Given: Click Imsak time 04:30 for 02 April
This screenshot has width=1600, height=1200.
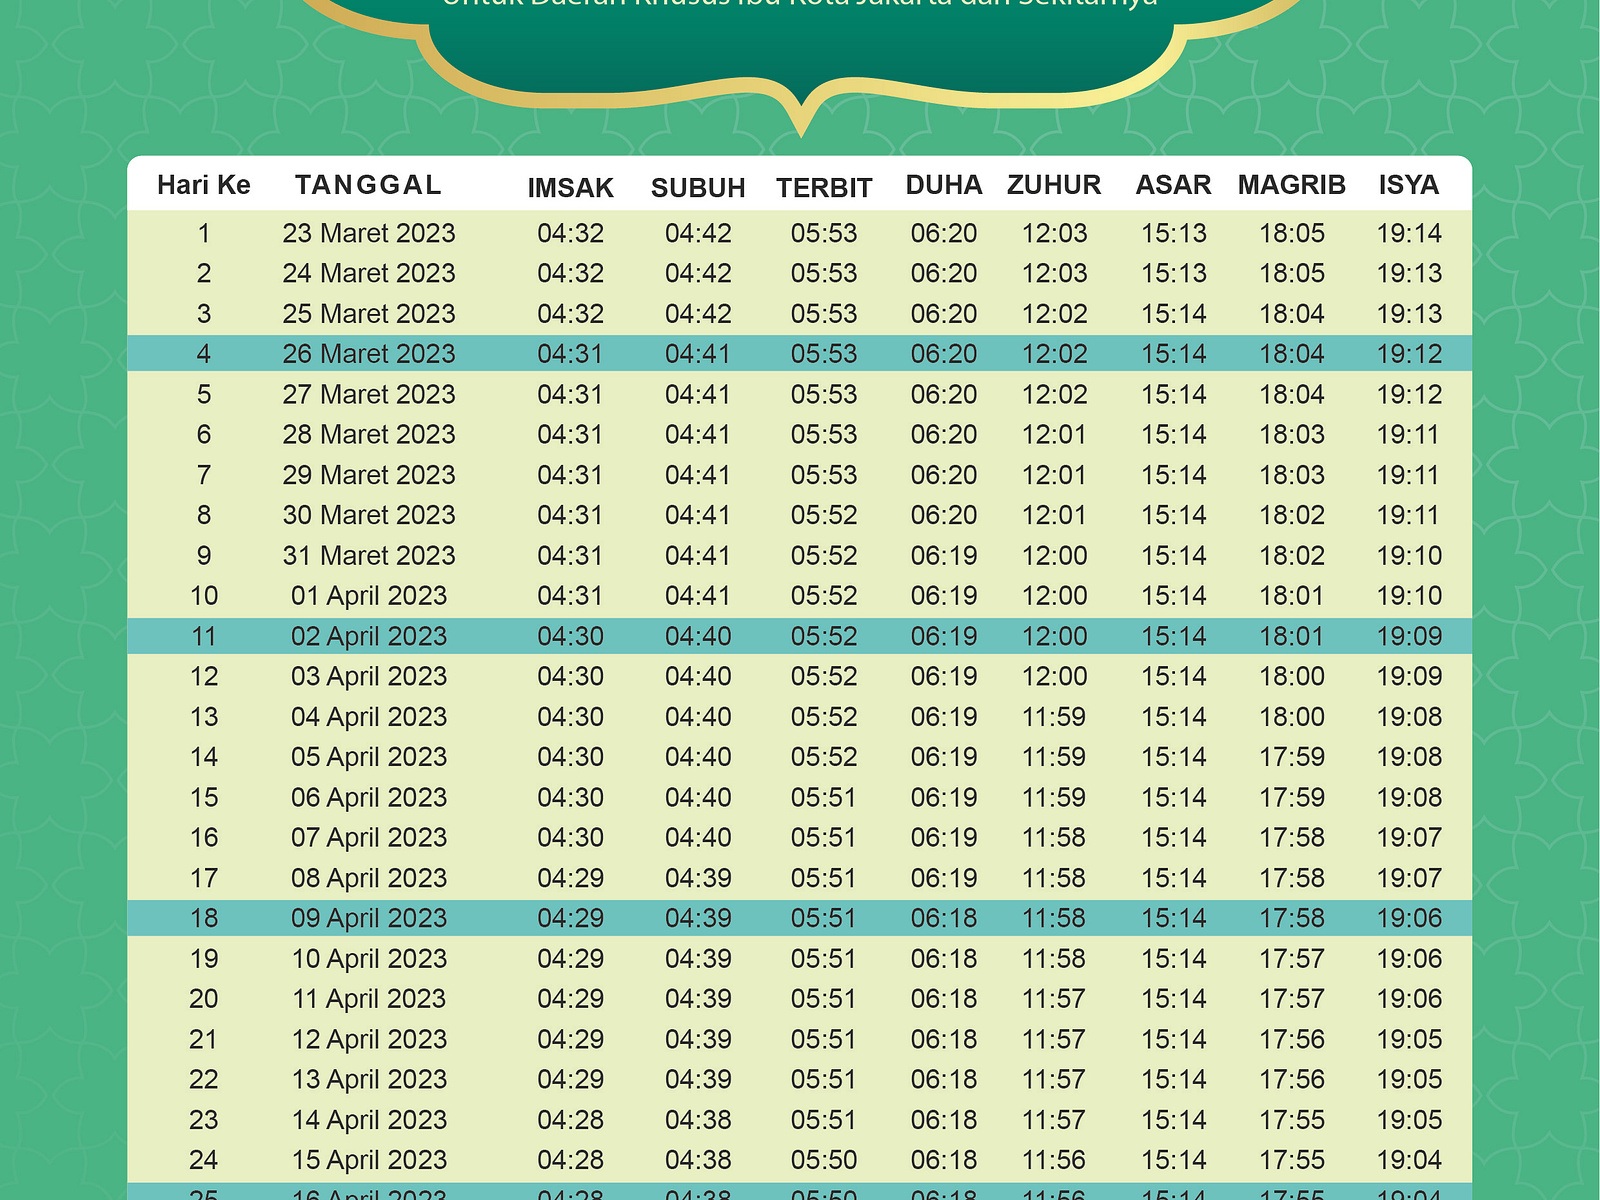Looking at the screenshot, I should point(570,636).
